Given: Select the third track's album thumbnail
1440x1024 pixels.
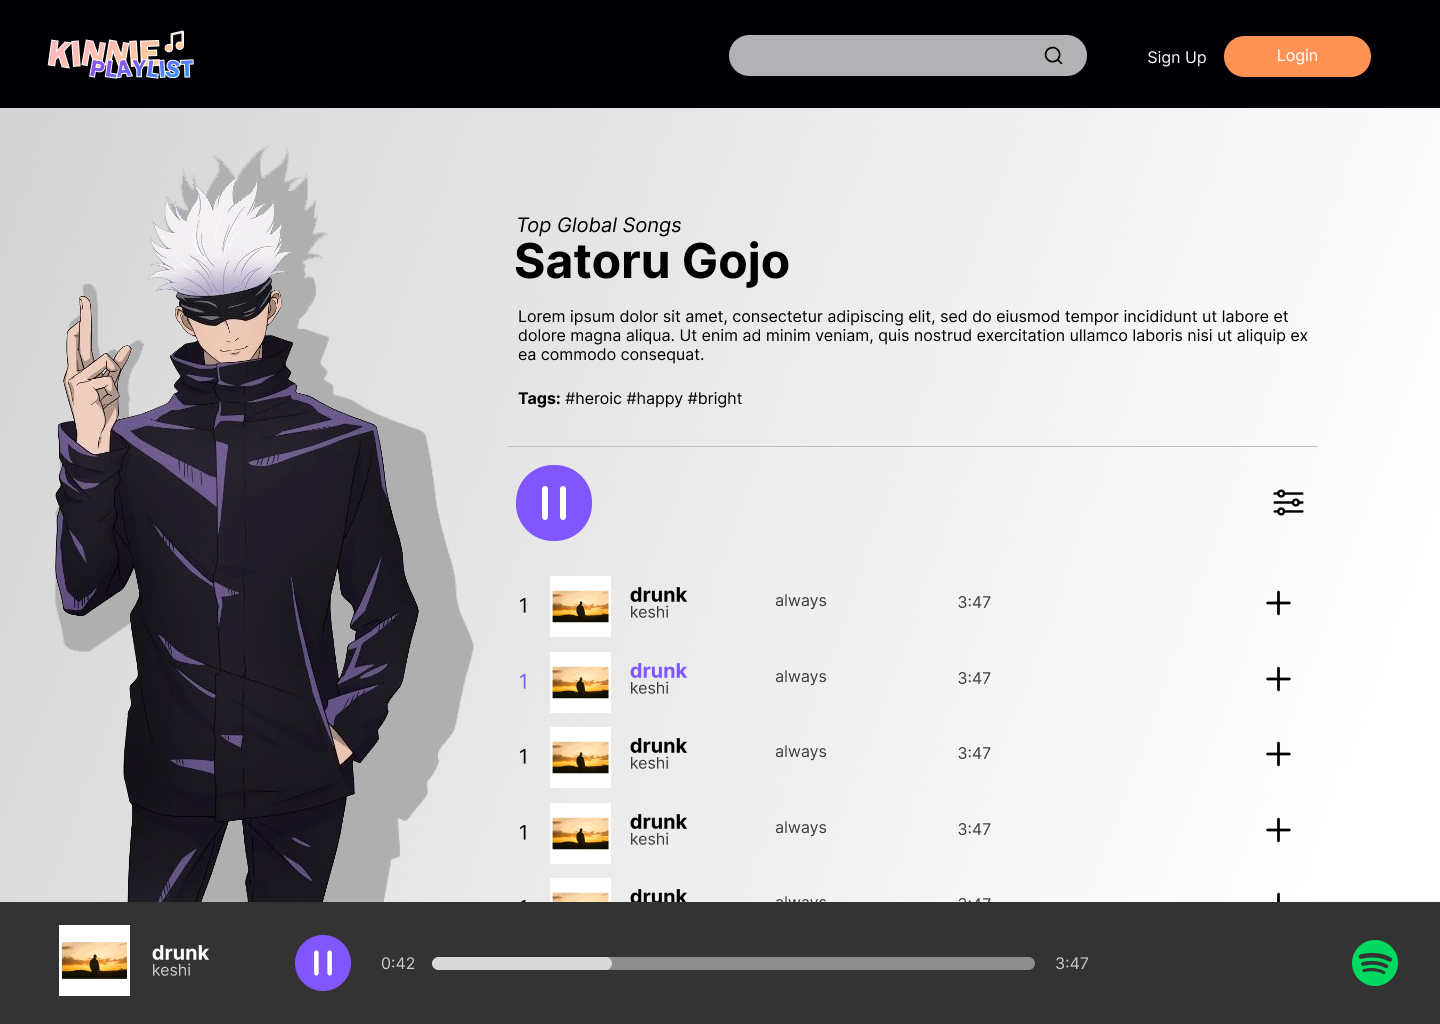Looking at the screenshot, I should coord(580,757).
